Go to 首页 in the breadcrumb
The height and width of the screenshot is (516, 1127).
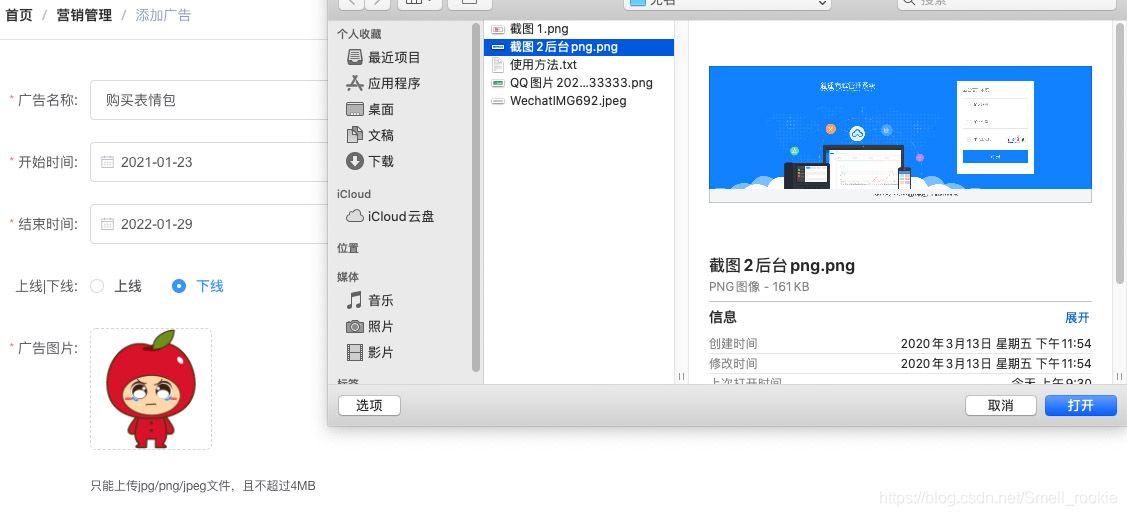coord(19,15)
